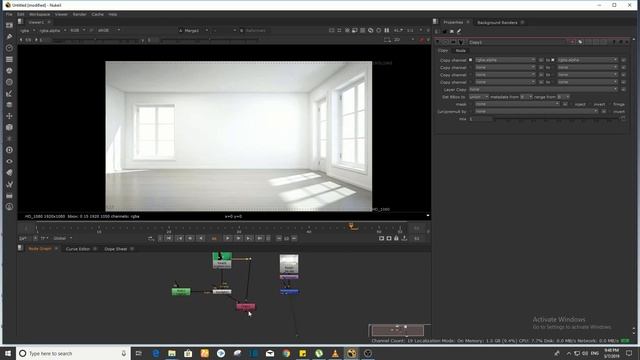640x360 pixels.
Task: Open the Transform nodes menu in left toolbar
Action: 9,116
